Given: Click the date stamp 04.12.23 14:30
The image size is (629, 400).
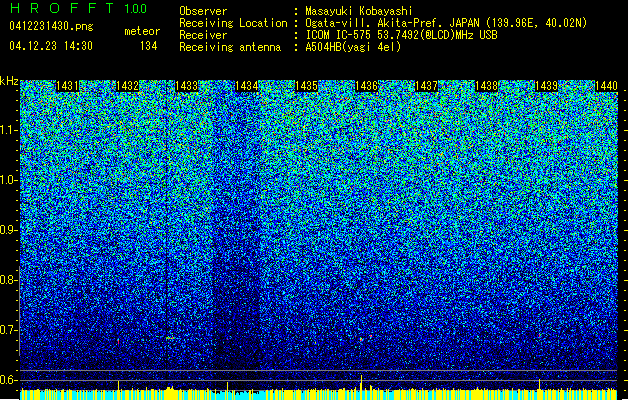Looking at the screenshot, I should 51,46.
